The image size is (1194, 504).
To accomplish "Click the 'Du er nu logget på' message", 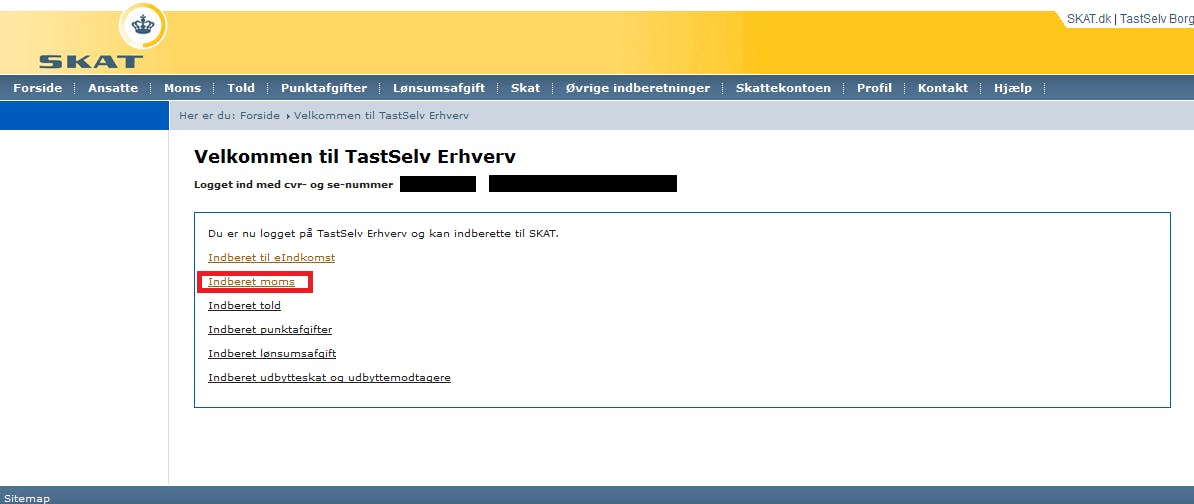I will [x=383, y=233].
